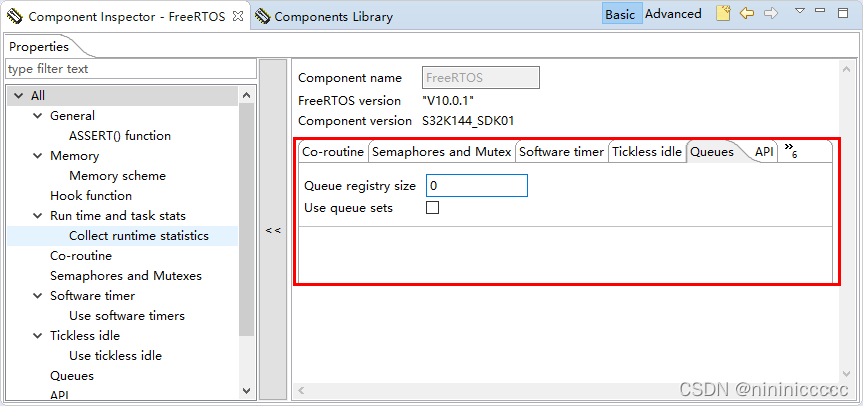The width and height of the screenshot is (863, 406).
Task: Open the Semaphores and Mutex tab
Action: [441, 152]
